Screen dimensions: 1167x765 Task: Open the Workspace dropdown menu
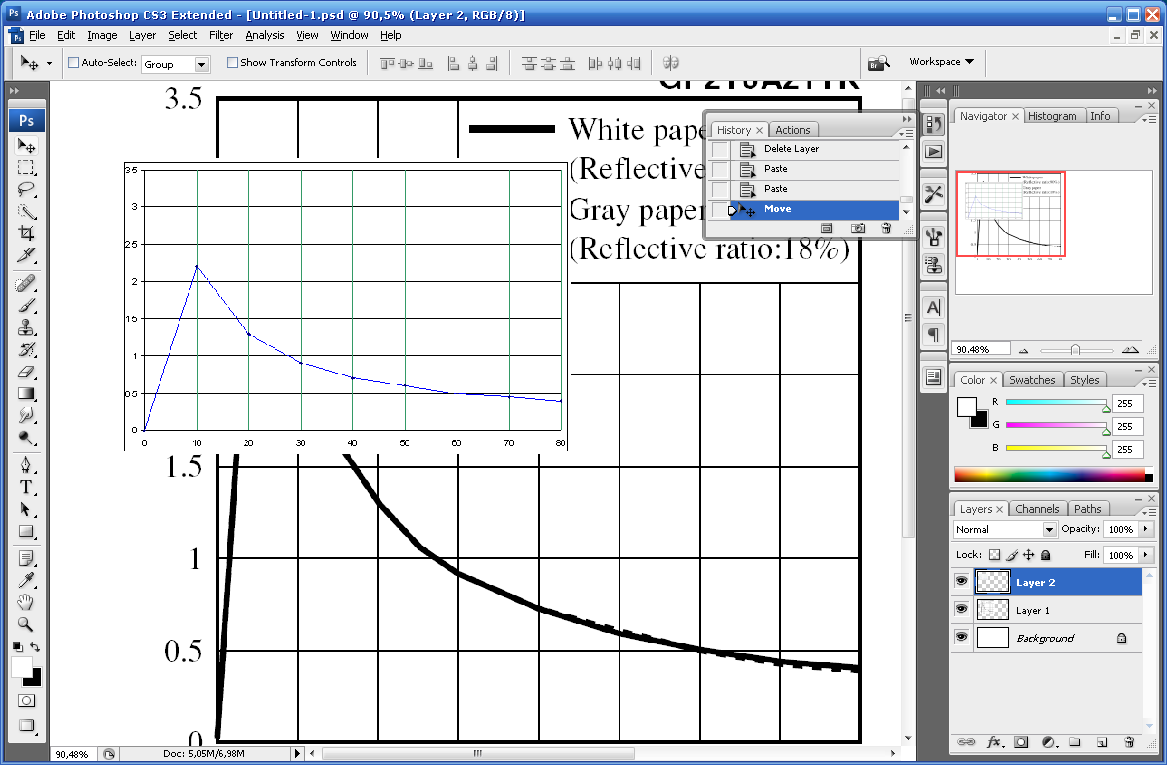coord(940,62)
